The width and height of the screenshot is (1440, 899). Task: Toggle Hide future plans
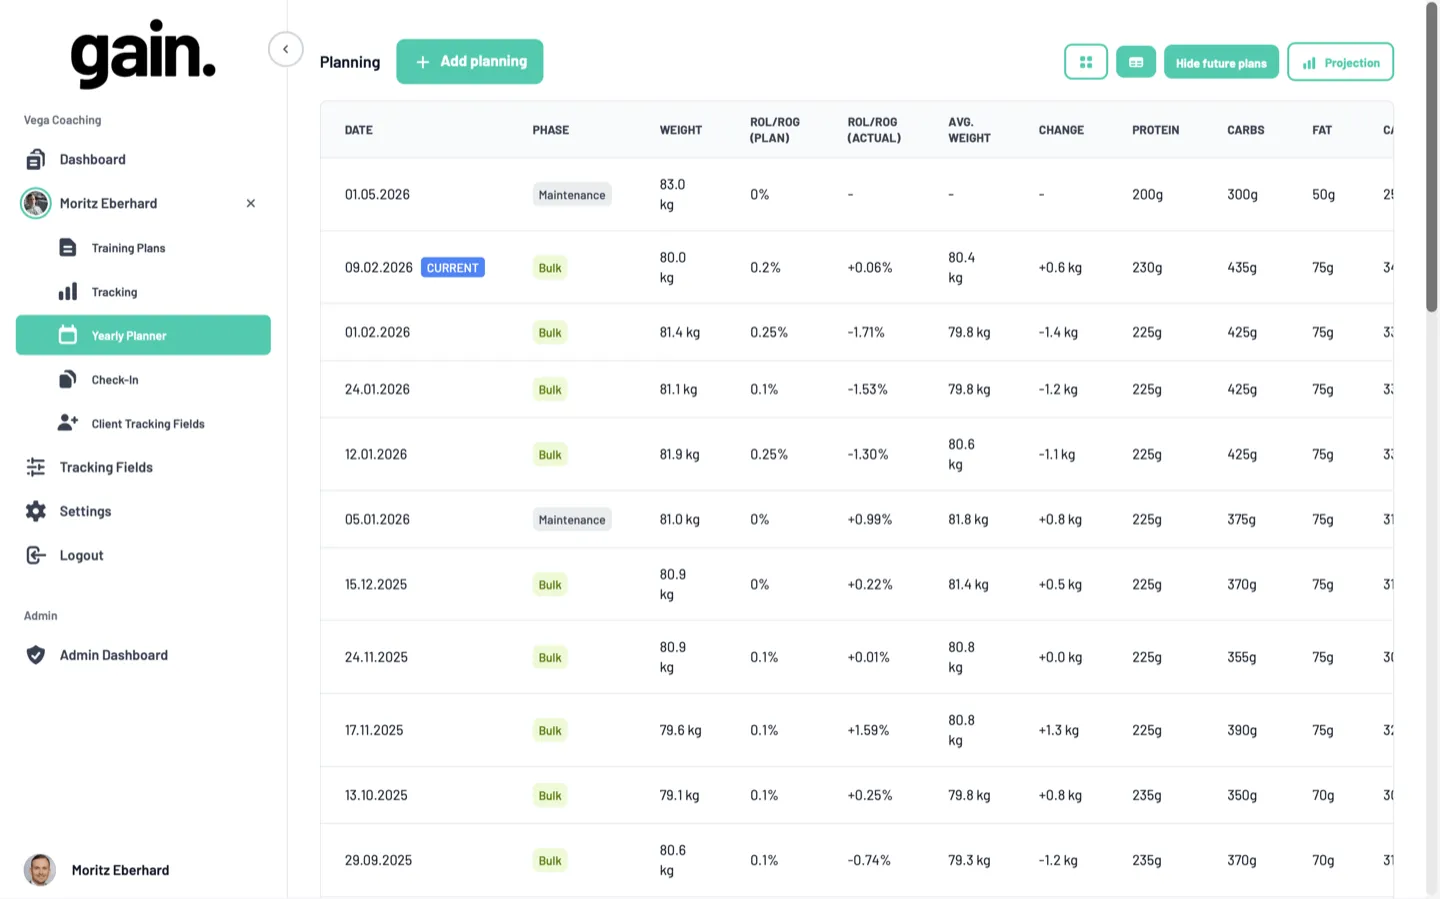(1220, 62)
